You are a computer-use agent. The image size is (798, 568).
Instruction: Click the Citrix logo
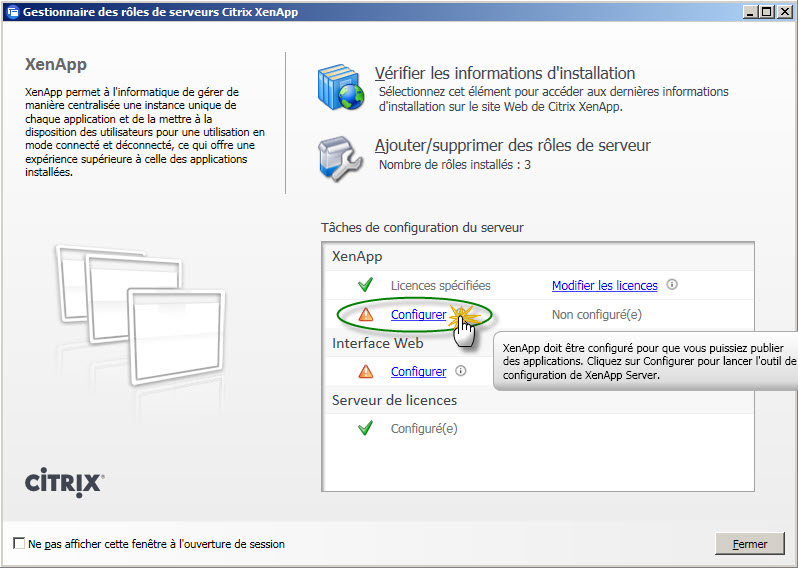[x=65, y=482]
